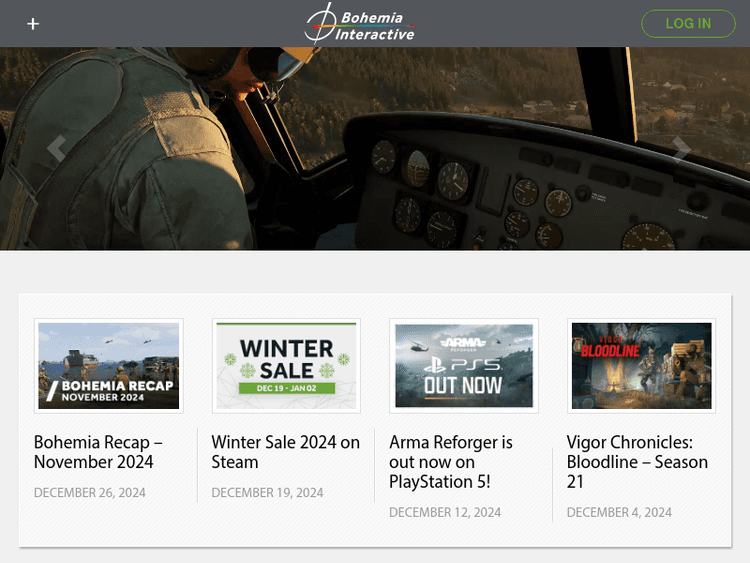Open Vigor Chronicles: Bloodline Season 21 headline
The height and width of the screenshot is (563, 750).
(637, 462)
